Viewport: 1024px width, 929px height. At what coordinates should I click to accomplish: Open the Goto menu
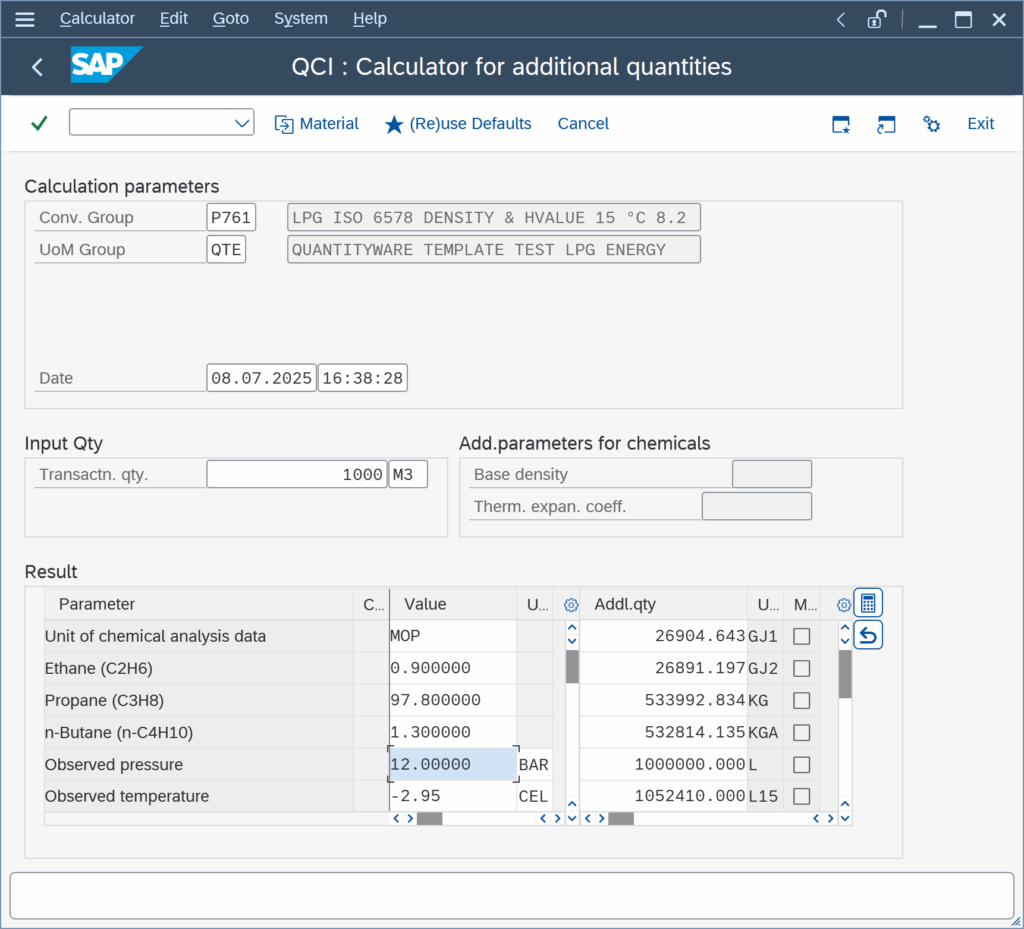tap(231, 18)
